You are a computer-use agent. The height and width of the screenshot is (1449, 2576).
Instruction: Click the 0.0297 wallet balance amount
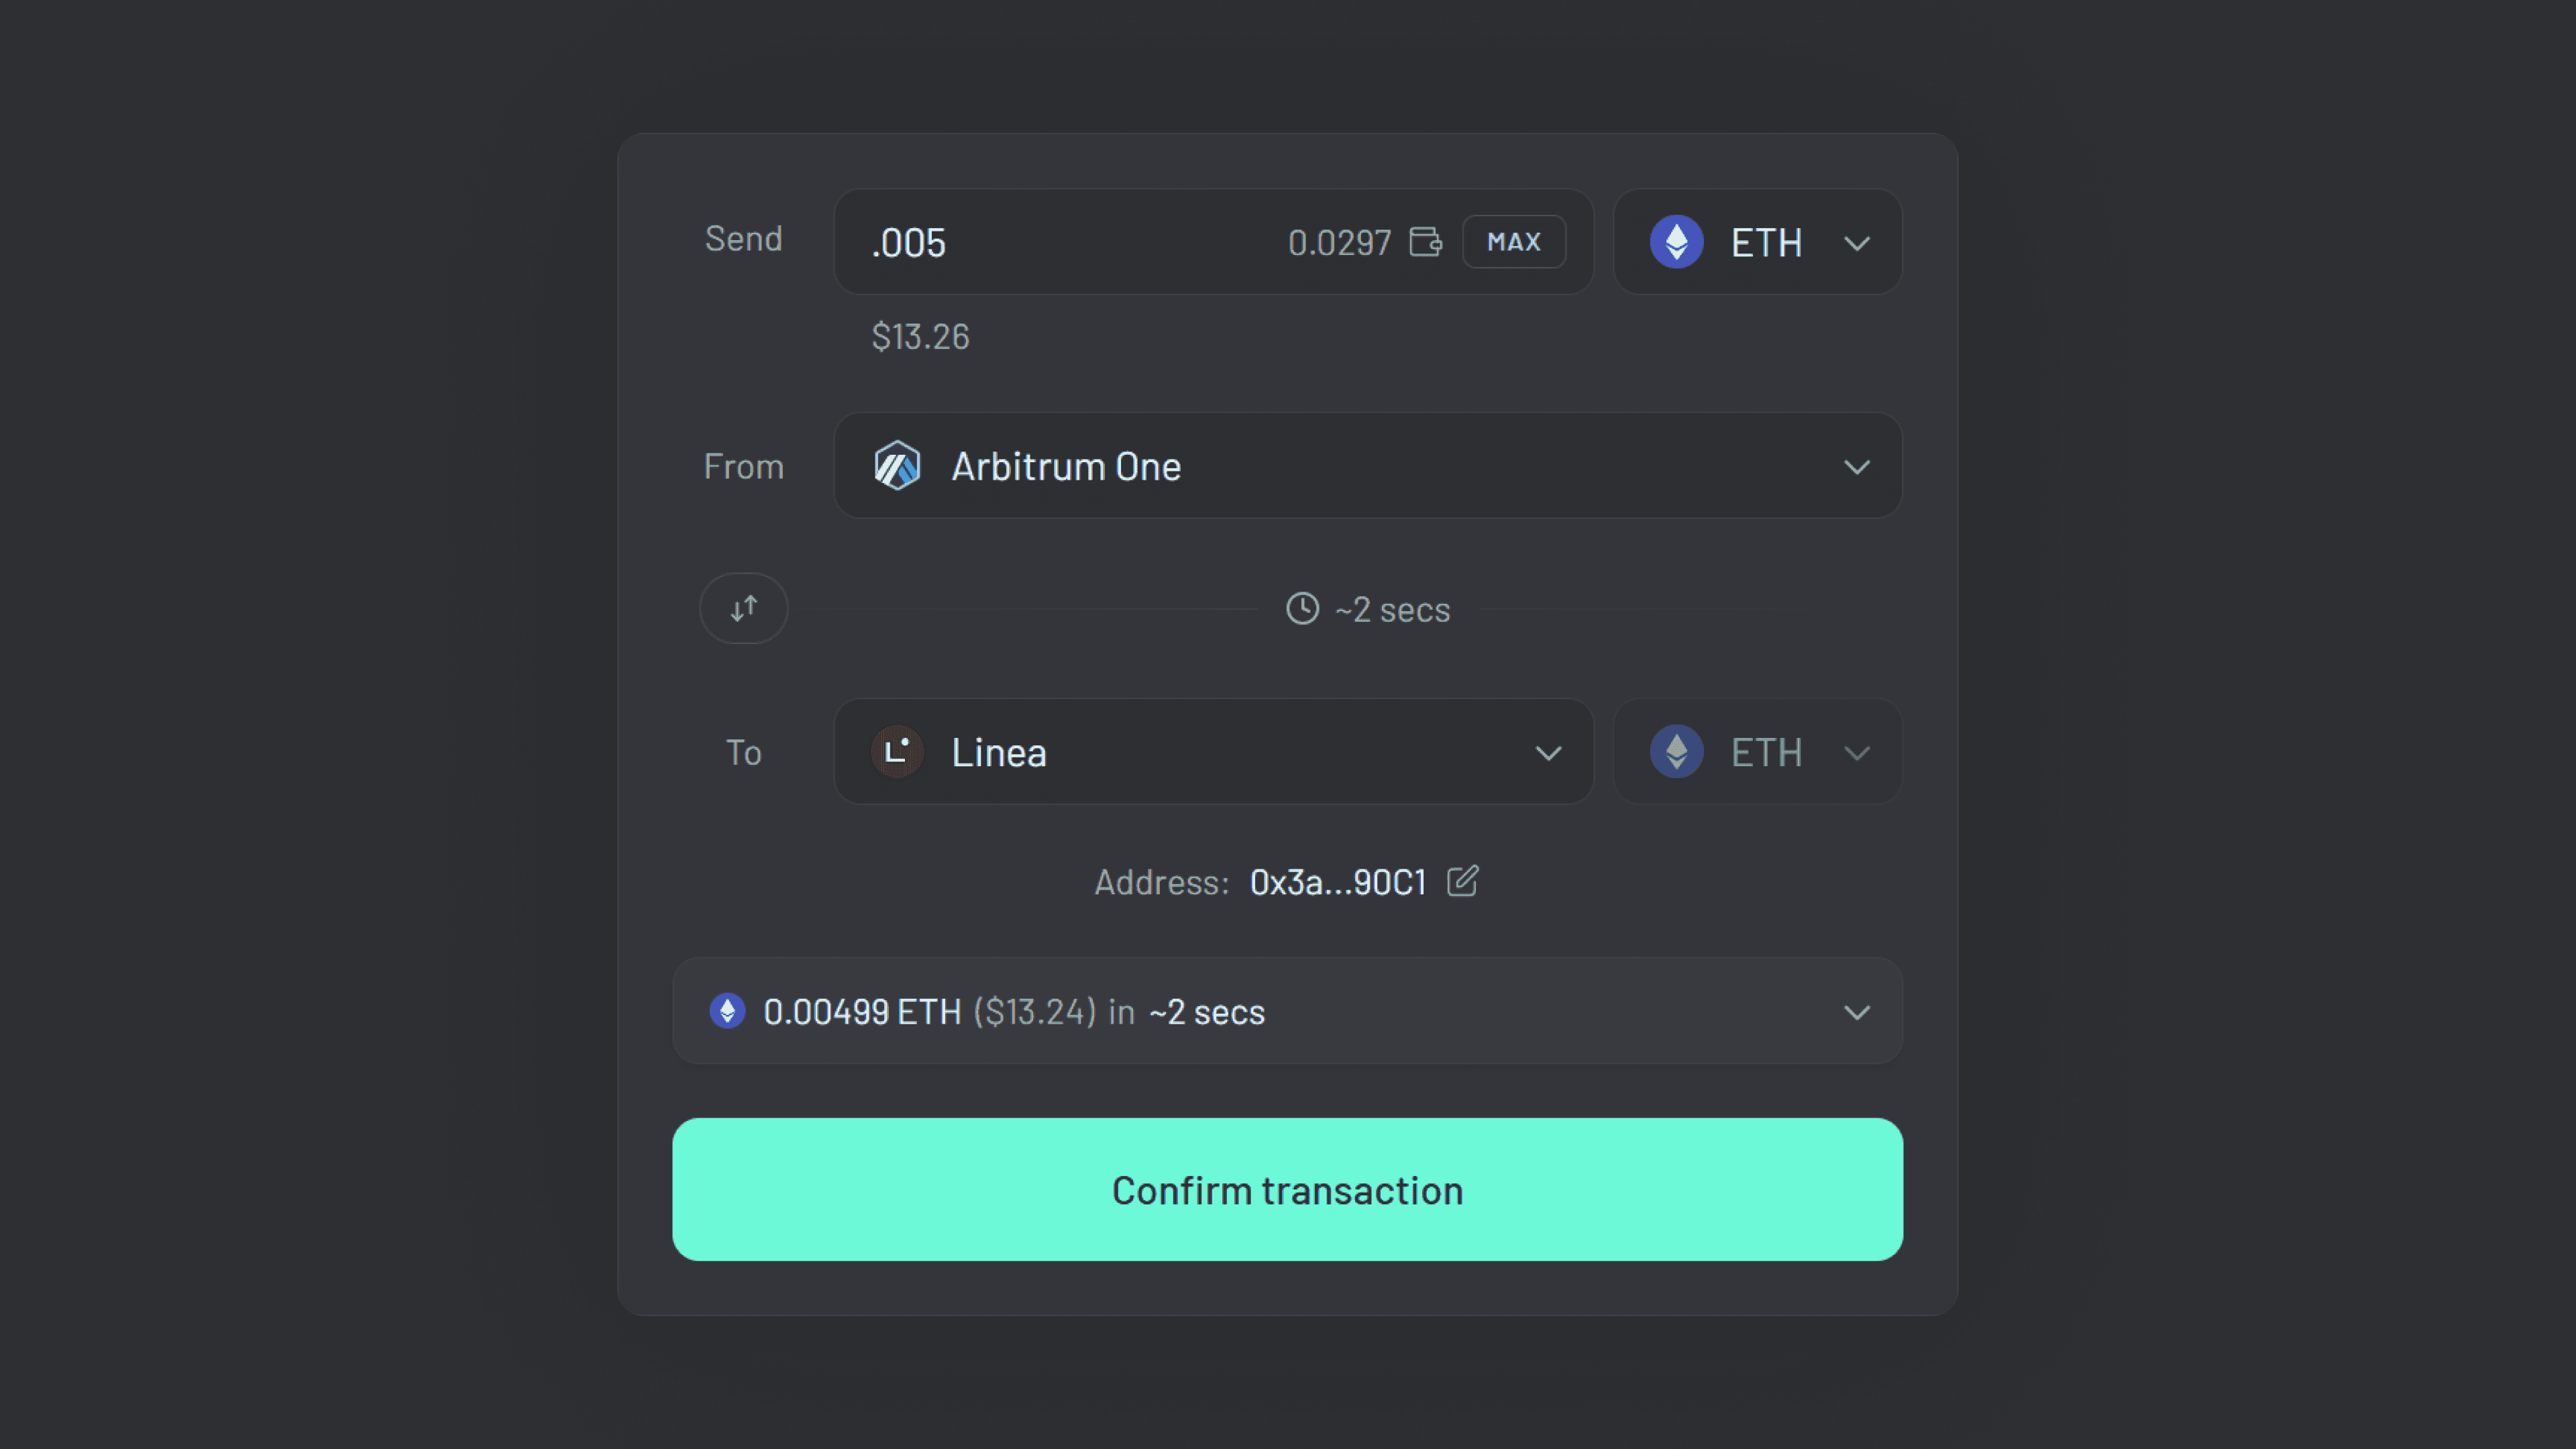pos(1340,241)
